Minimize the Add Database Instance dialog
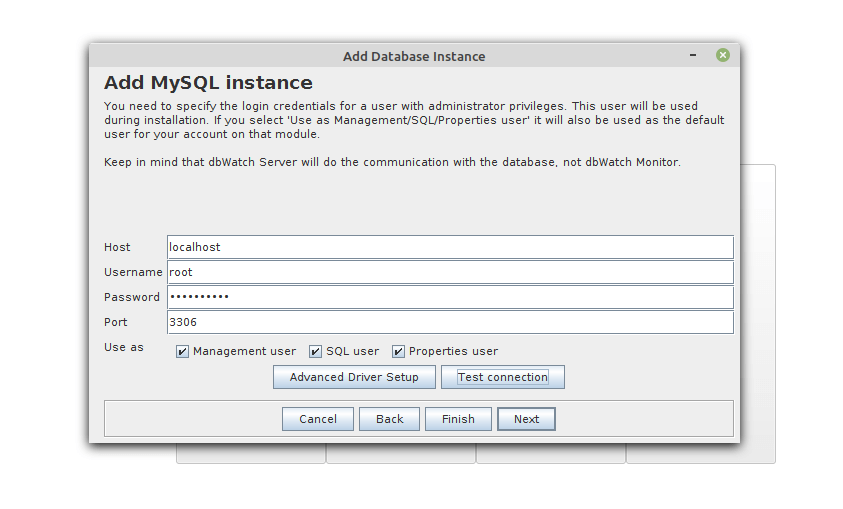 (693, 56)
